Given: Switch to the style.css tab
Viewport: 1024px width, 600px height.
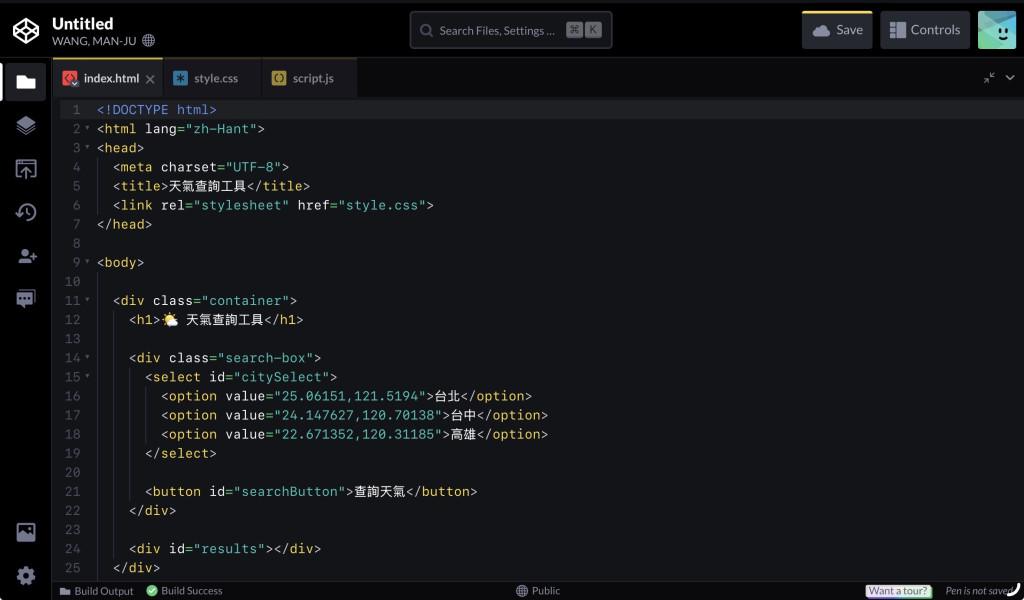Looking at the screenshot, I should pos(213,78).
